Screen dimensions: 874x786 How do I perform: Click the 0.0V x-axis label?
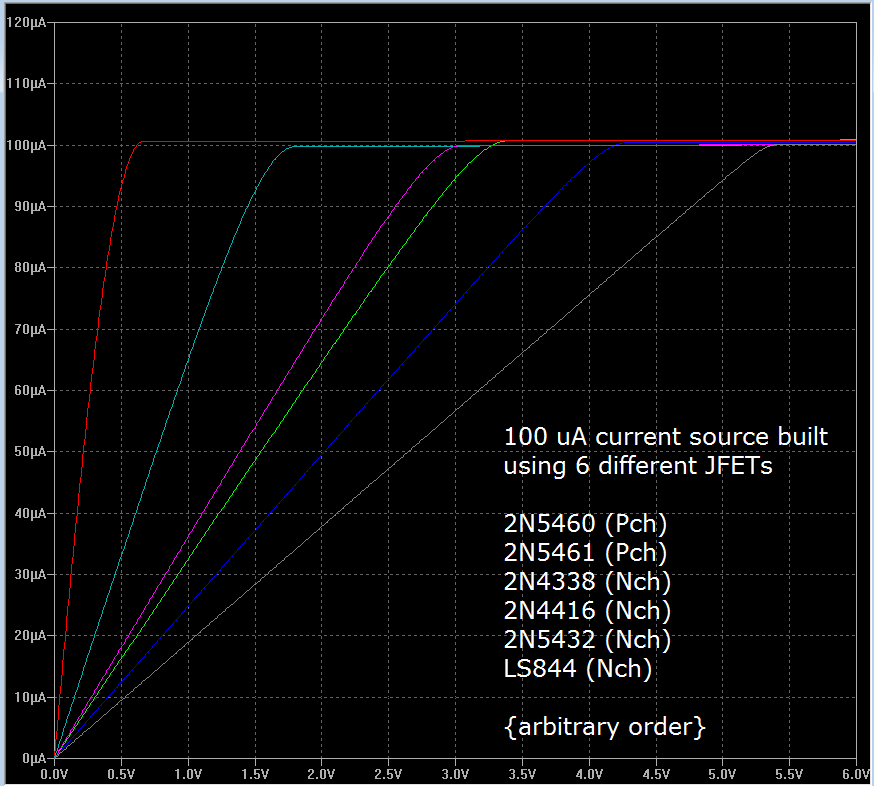point(54,774)
